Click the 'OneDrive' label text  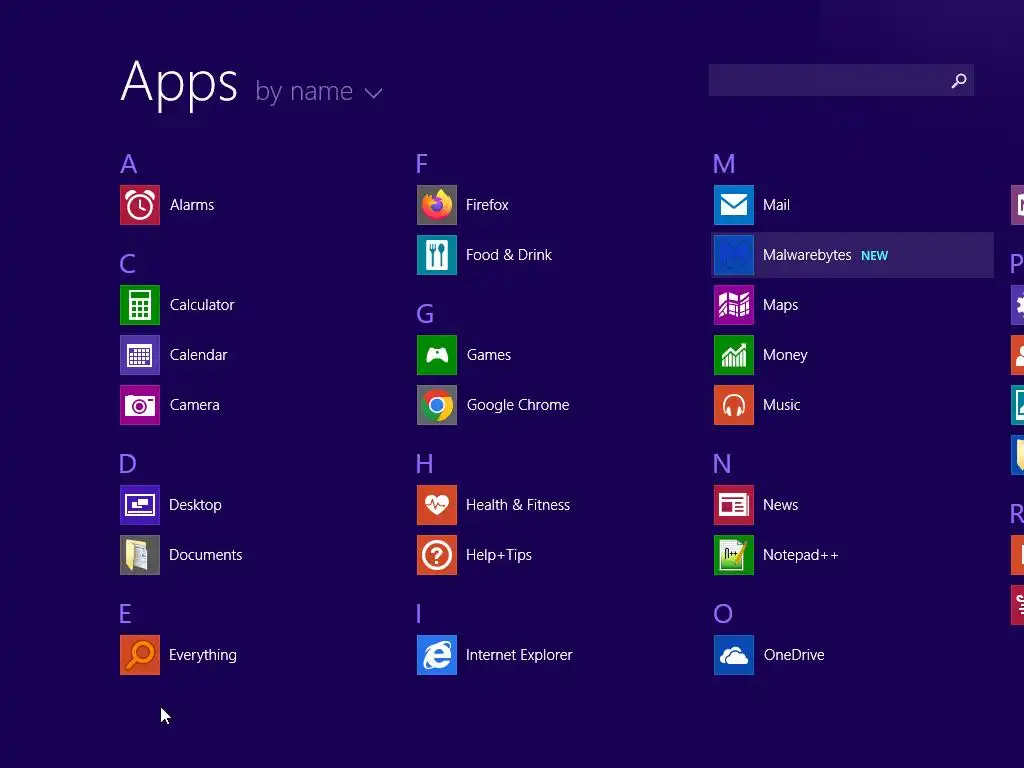(x=794, y=655)
